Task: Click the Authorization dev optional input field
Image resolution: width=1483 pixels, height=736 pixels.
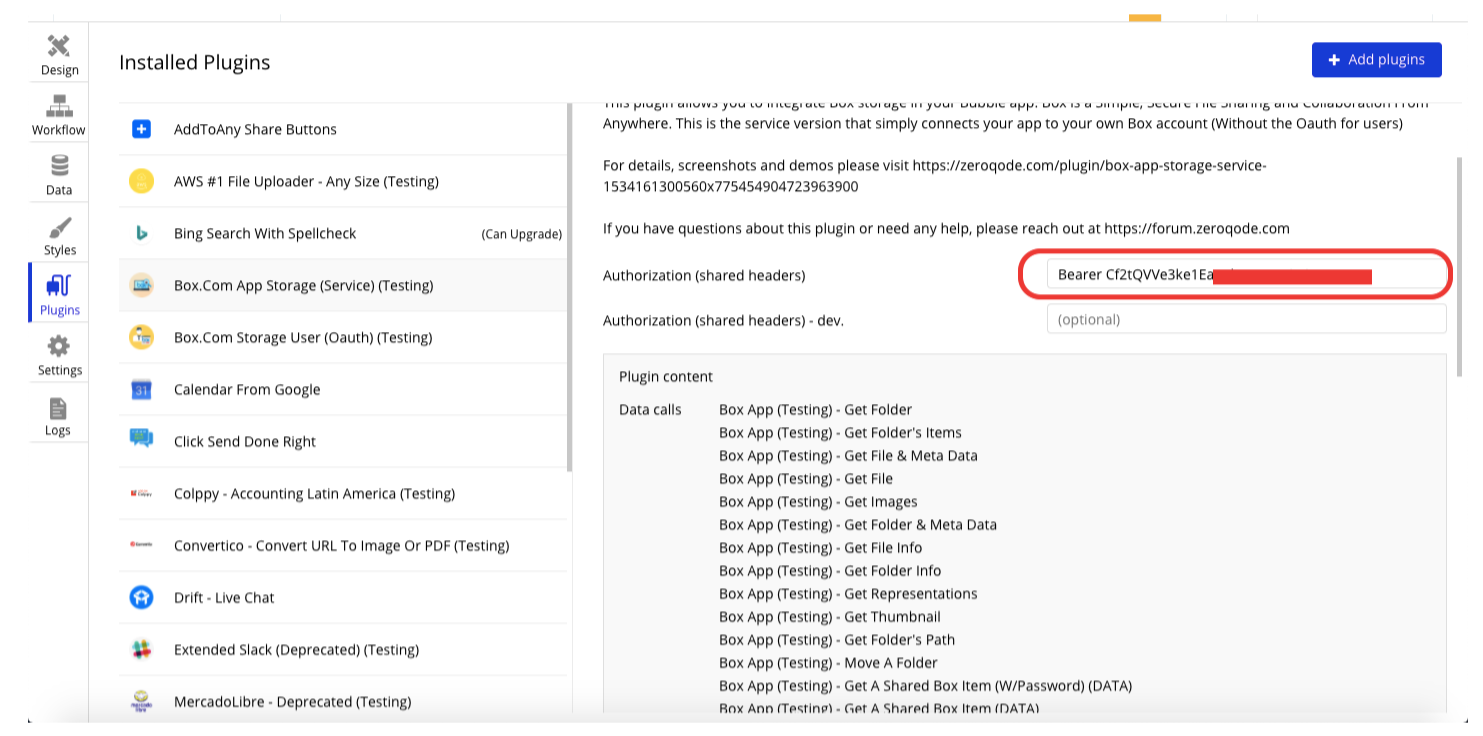Action: tap(1246, 319)
